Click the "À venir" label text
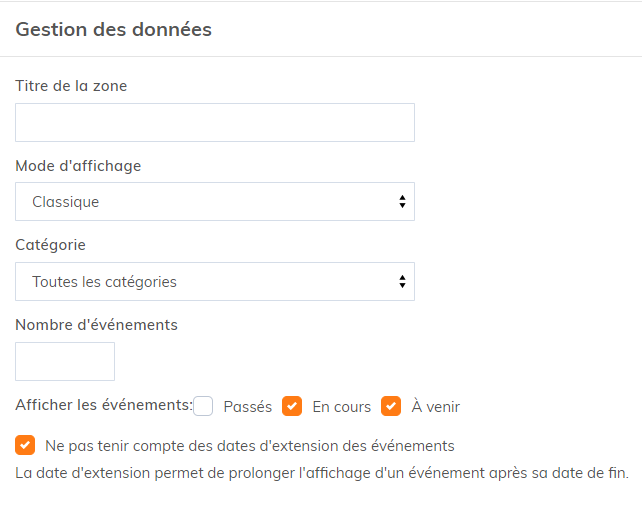Image resolution: width=642 pixels, height=507 pixels. tap(435, 407)
